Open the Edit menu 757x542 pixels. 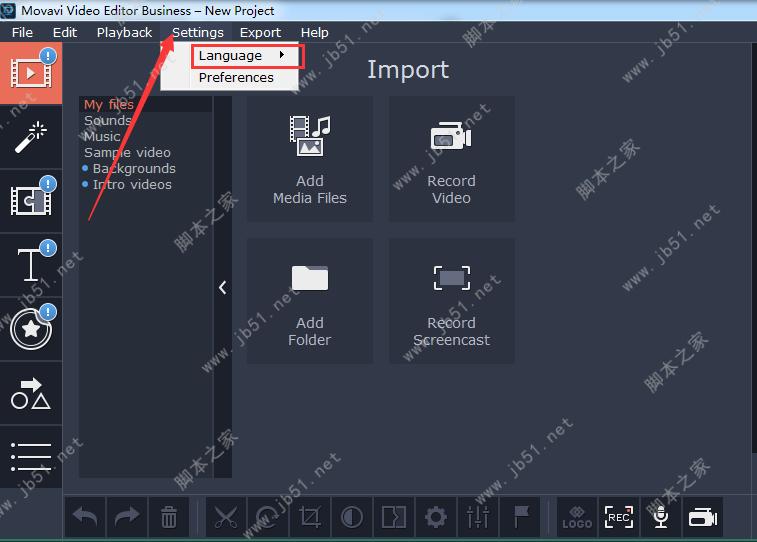pyautogui.click(x=65, y=32)
